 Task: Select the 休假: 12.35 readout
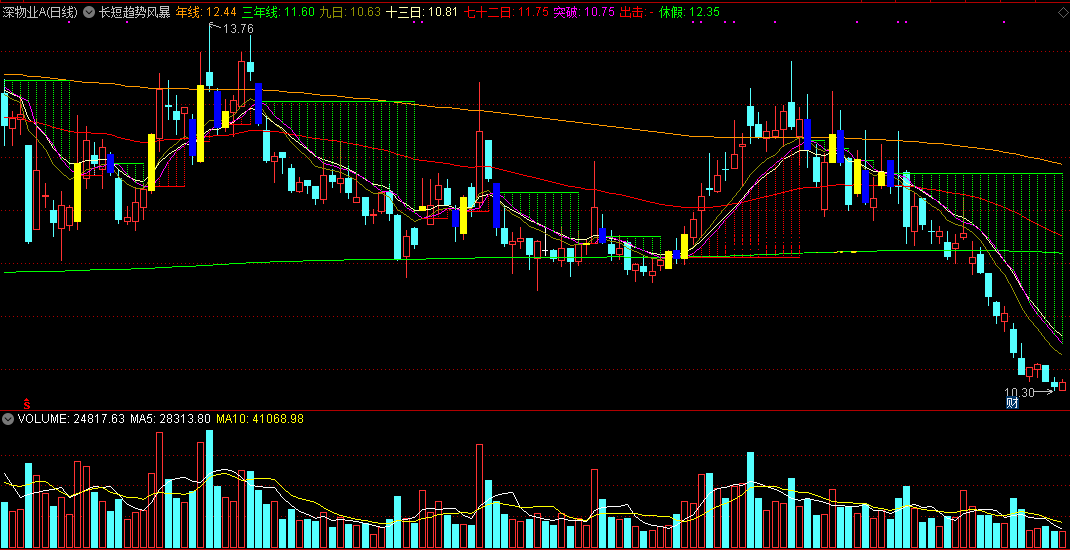pos(691,12)
